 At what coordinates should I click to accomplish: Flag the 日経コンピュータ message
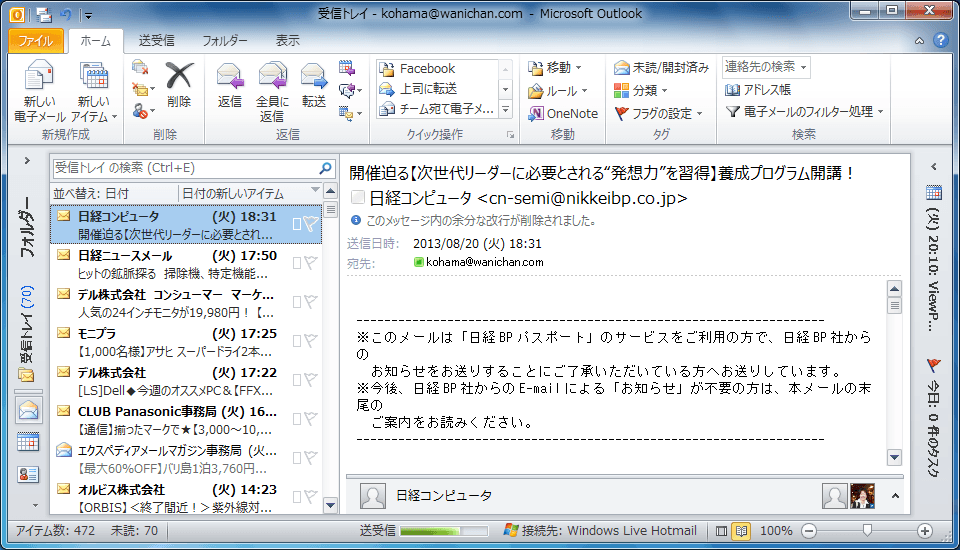[x=311, y=224]
